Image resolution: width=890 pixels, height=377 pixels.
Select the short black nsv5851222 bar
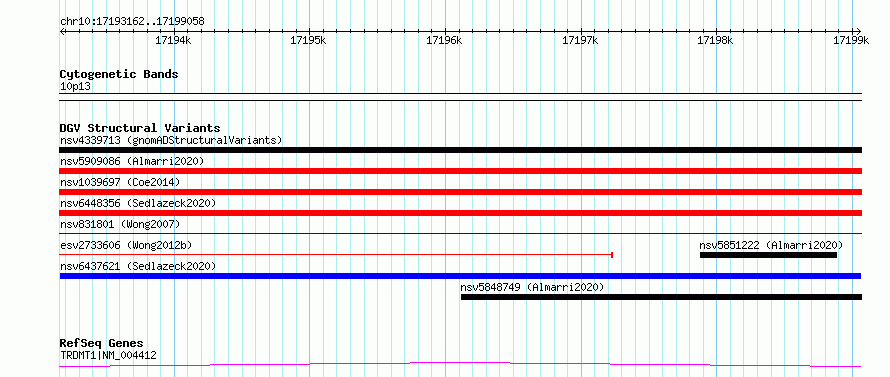click(x=768, y=255)
